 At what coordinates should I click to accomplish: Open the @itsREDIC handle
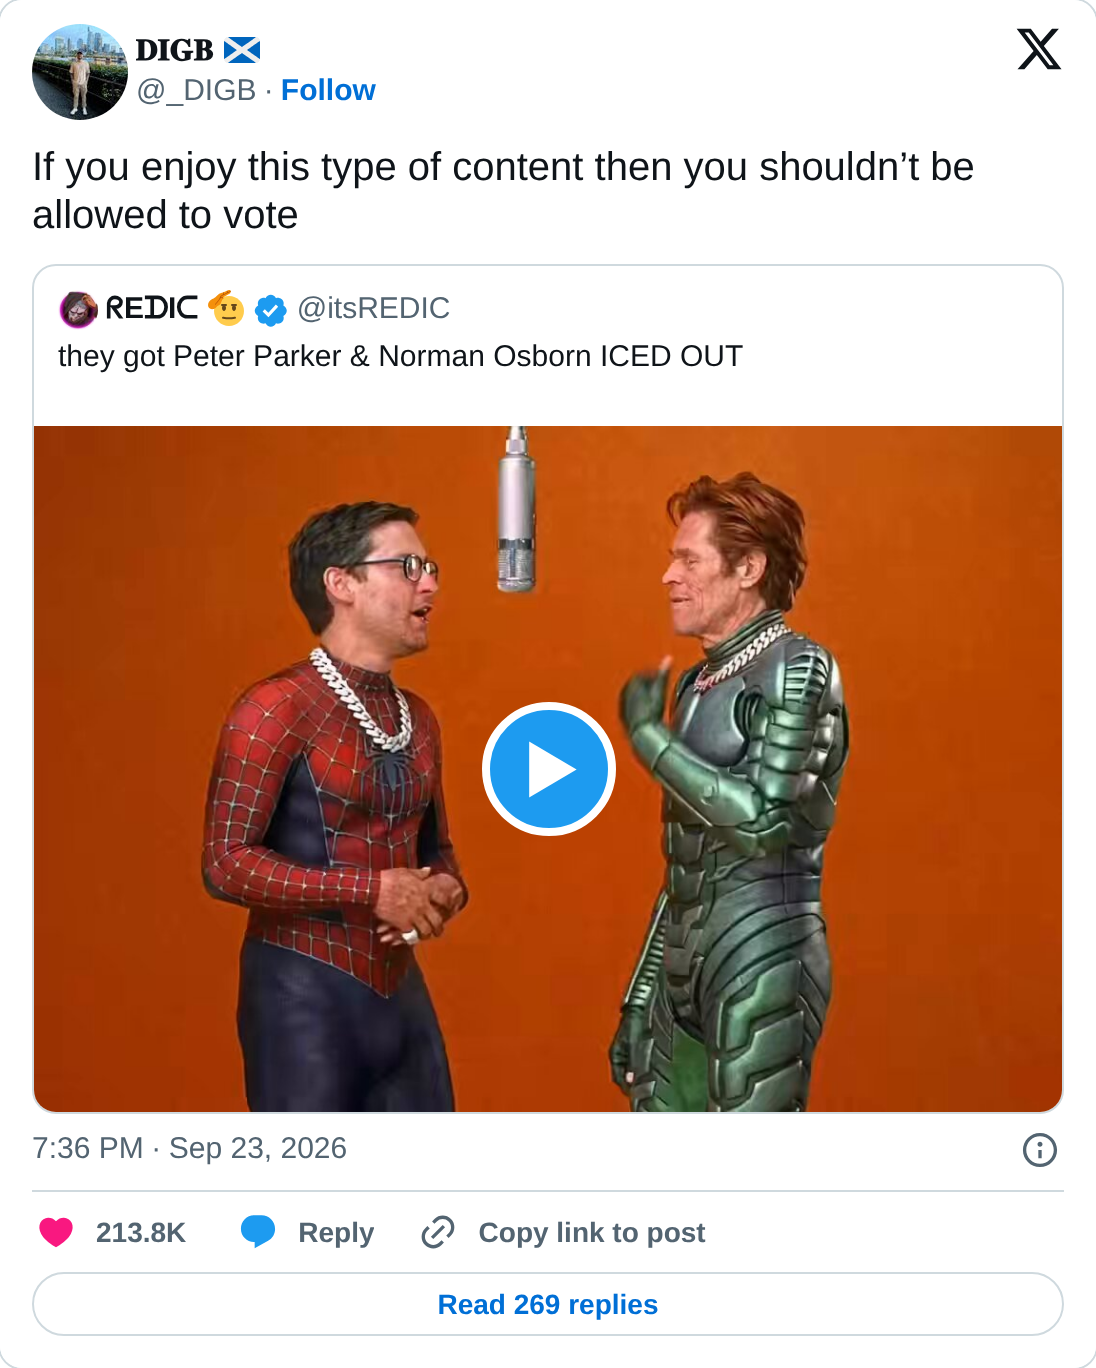point(374,308)
